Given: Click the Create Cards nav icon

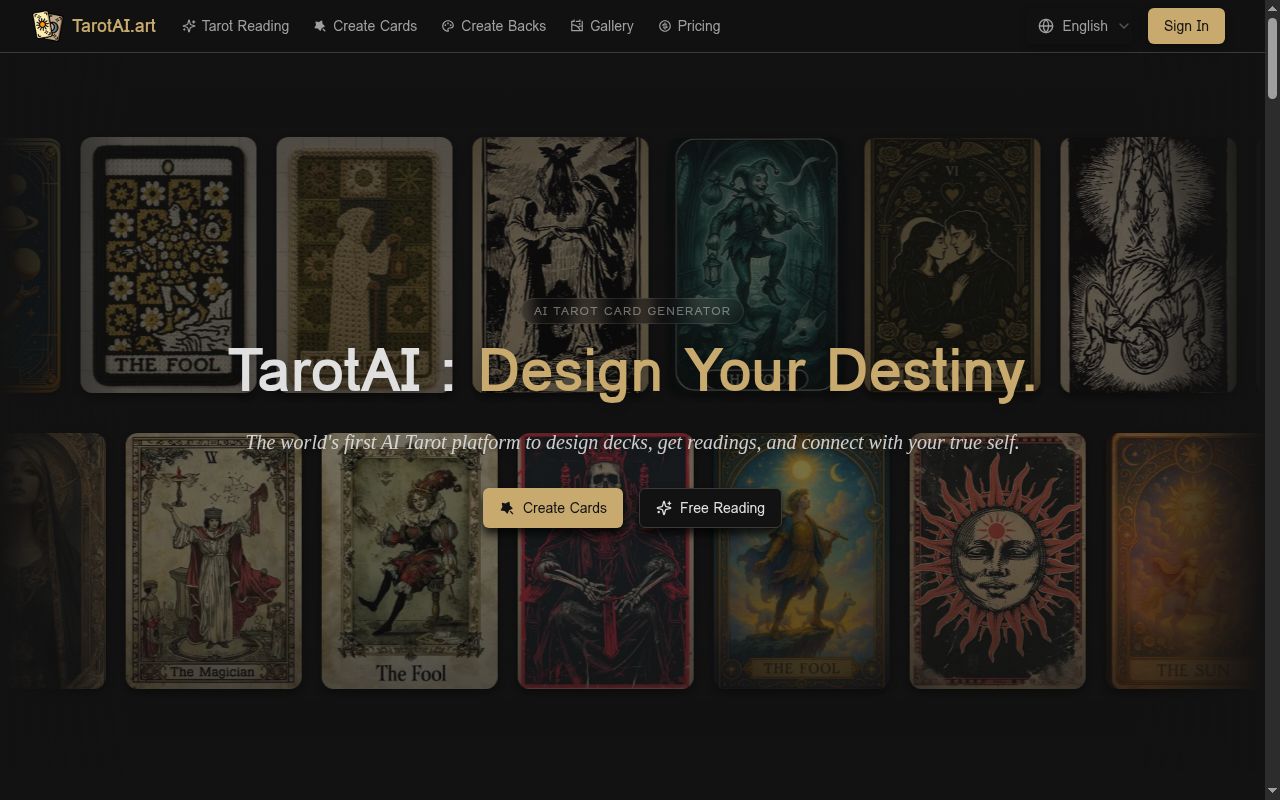Looking at the screenshot, I should tap(320, 26).
